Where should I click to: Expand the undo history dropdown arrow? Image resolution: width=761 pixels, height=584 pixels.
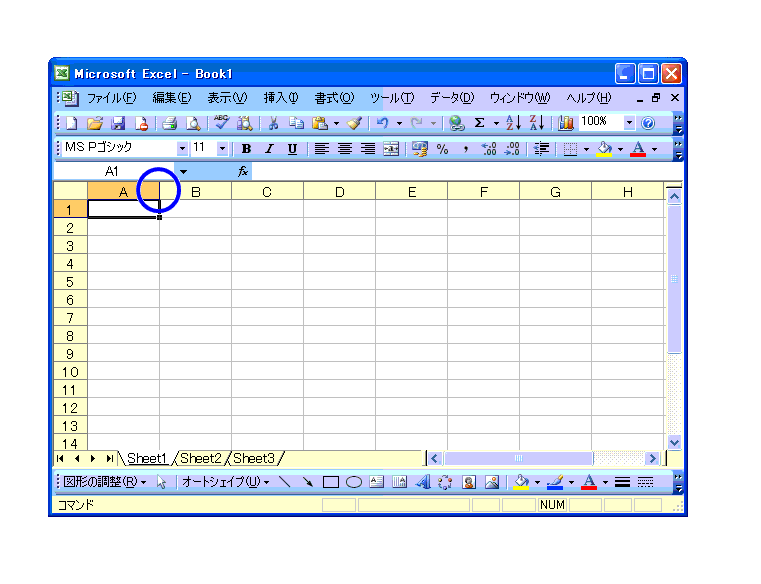pyautogui.click(x=399, y=123)
